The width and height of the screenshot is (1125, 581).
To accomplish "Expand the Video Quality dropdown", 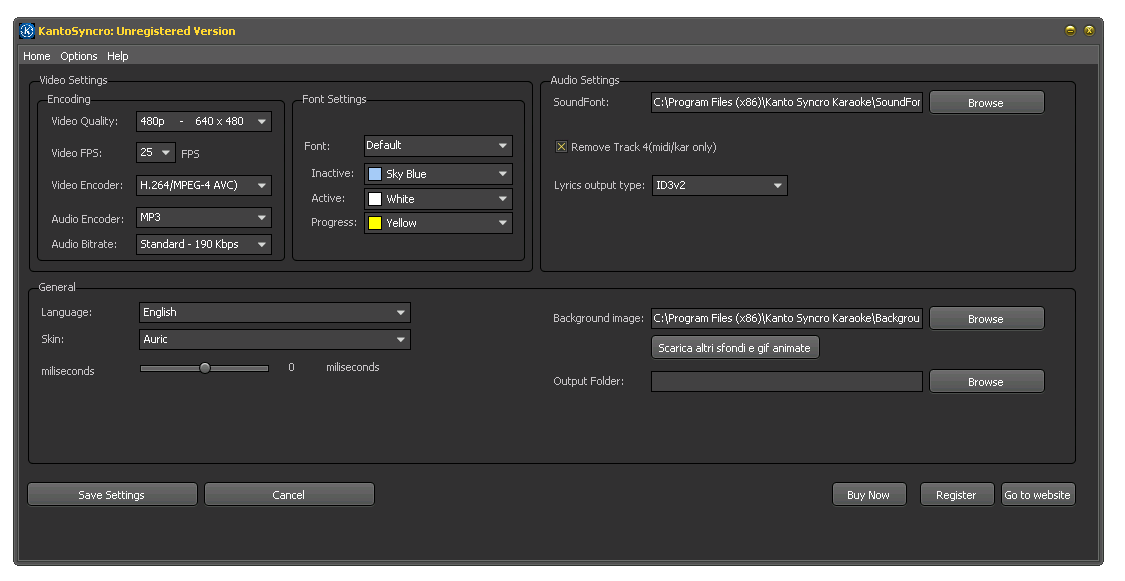I will coord(204,121).
